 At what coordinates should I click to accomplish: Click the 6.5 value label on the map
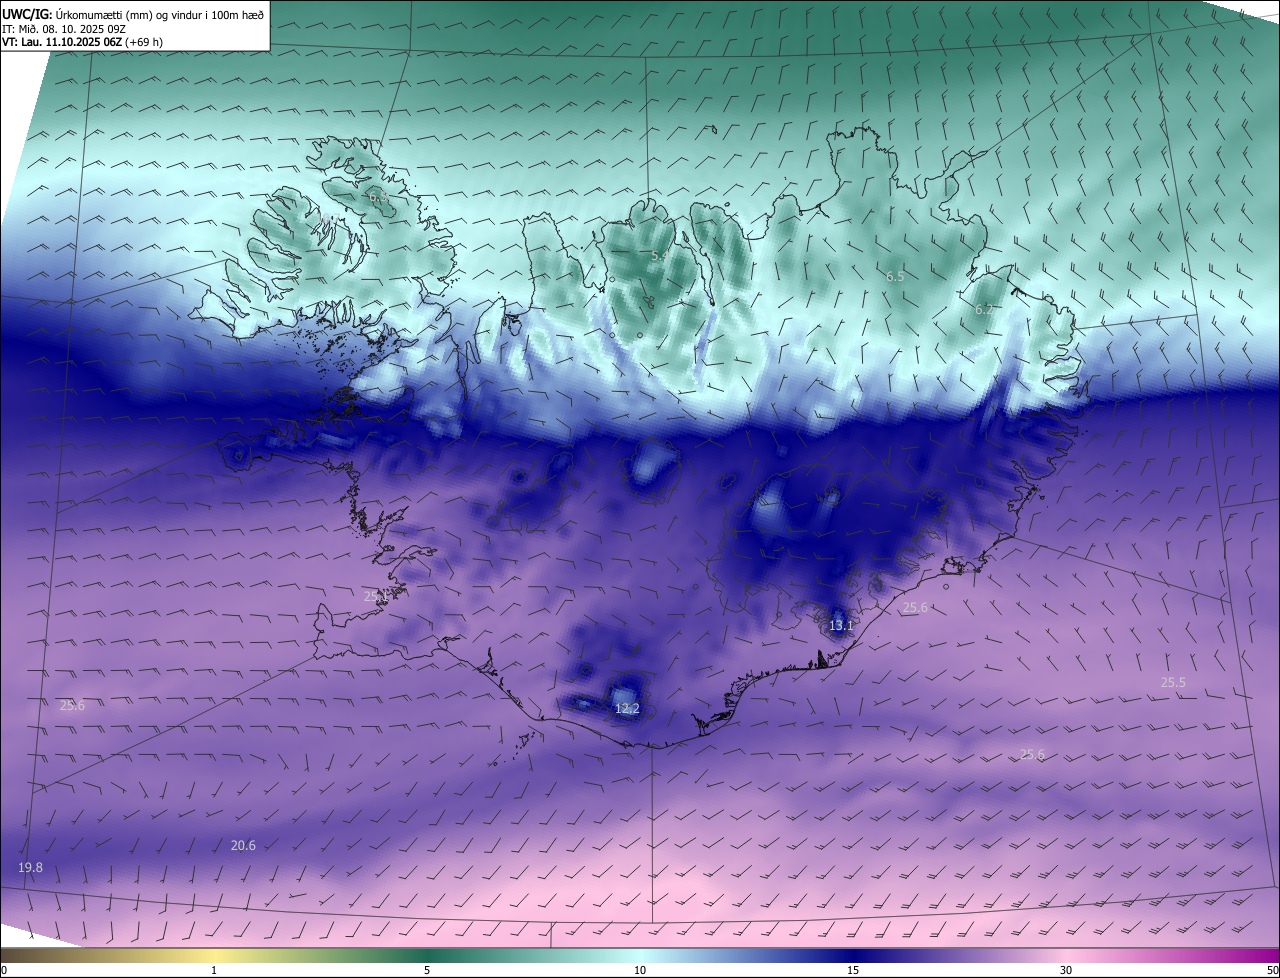(895, 276)
